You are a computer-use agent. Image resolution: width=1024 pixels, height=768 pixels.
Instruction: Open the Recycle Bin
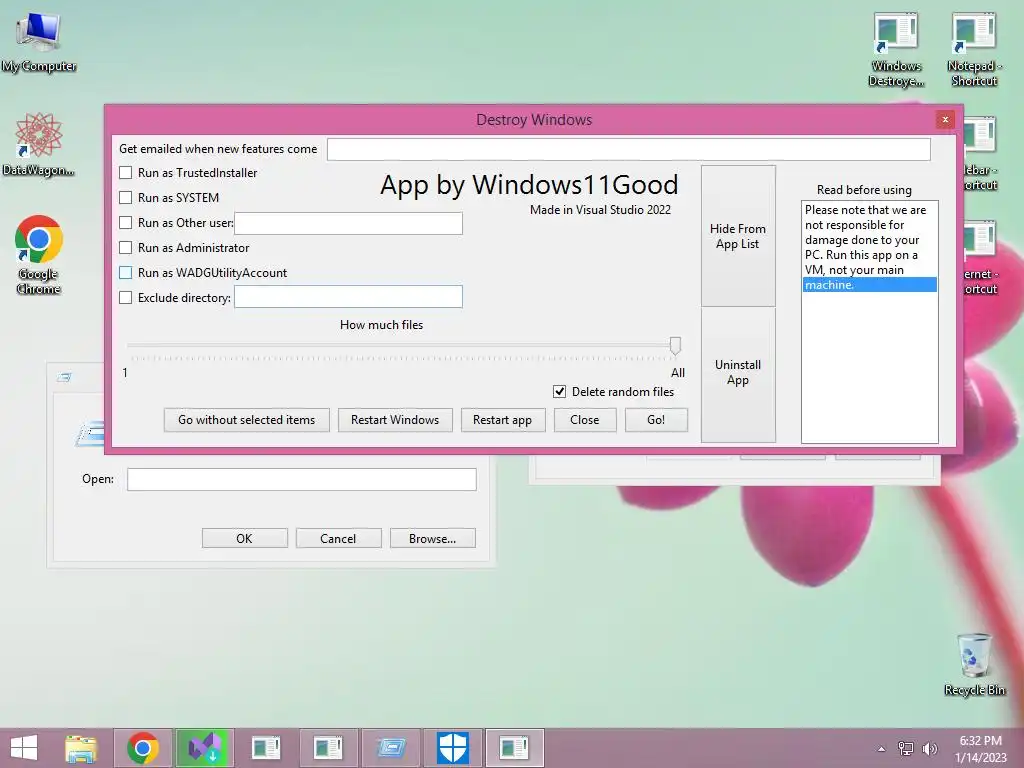(974, 664)
